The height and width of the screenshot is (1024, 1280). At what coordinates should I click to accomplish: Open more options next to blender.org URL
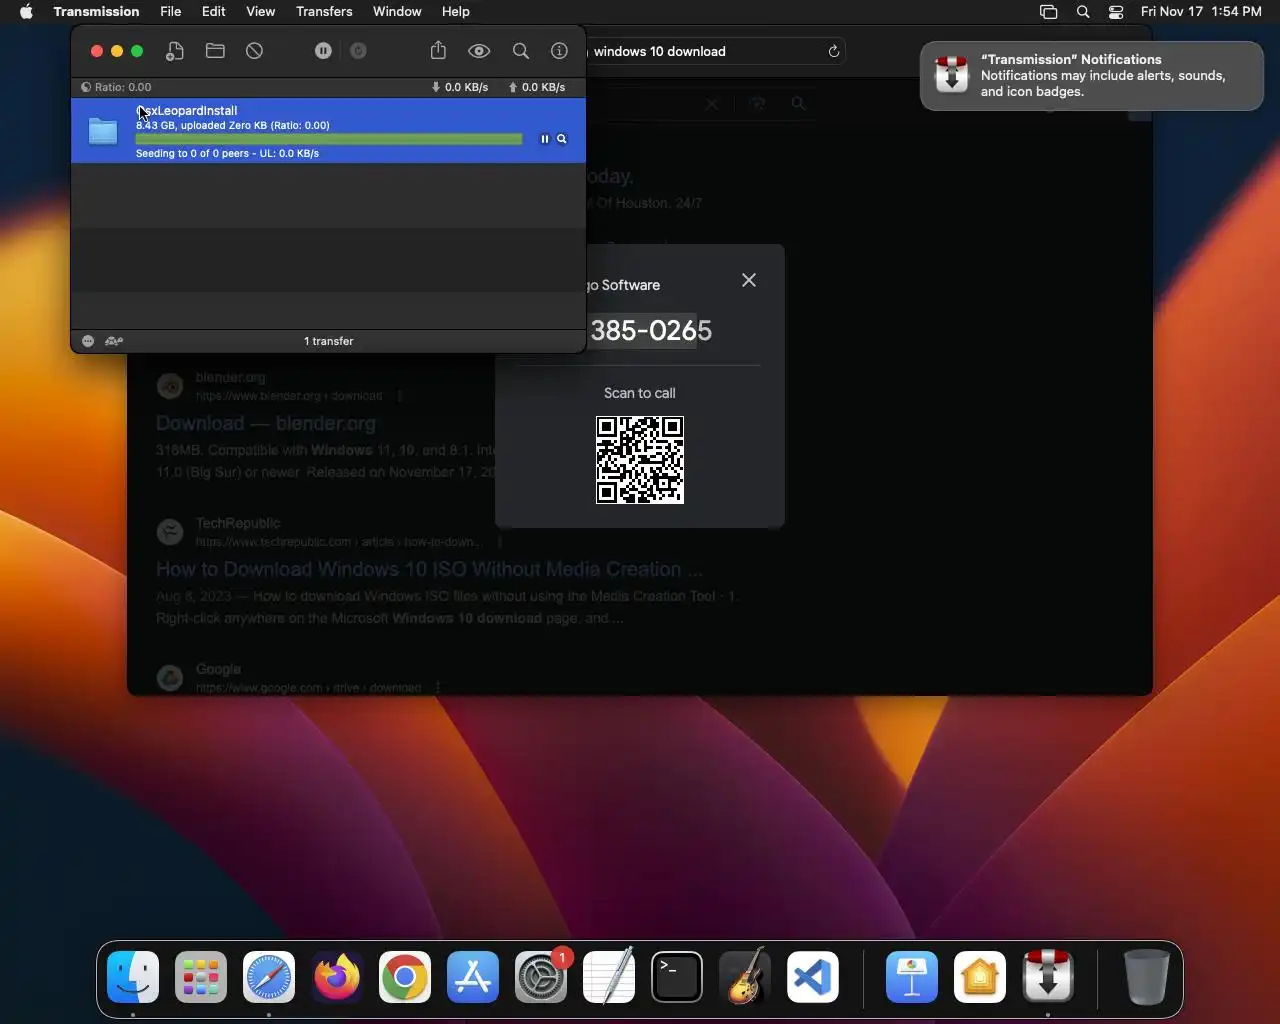point(400,396)
